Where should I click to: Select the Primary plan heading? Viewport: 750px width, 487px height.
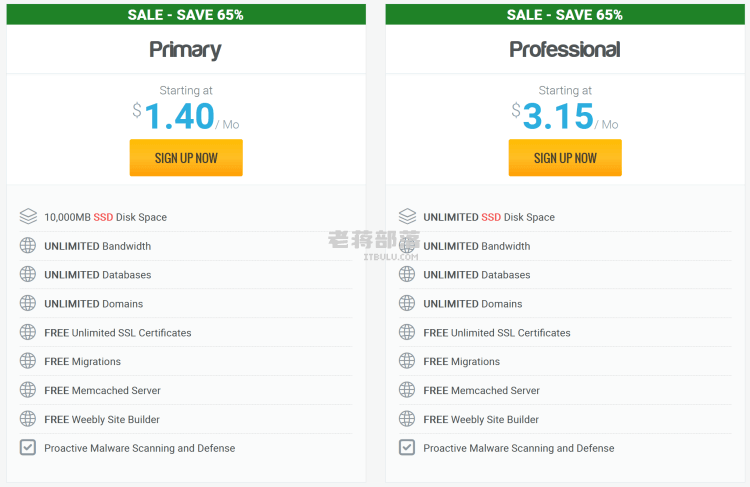click(x=186, y=50)
